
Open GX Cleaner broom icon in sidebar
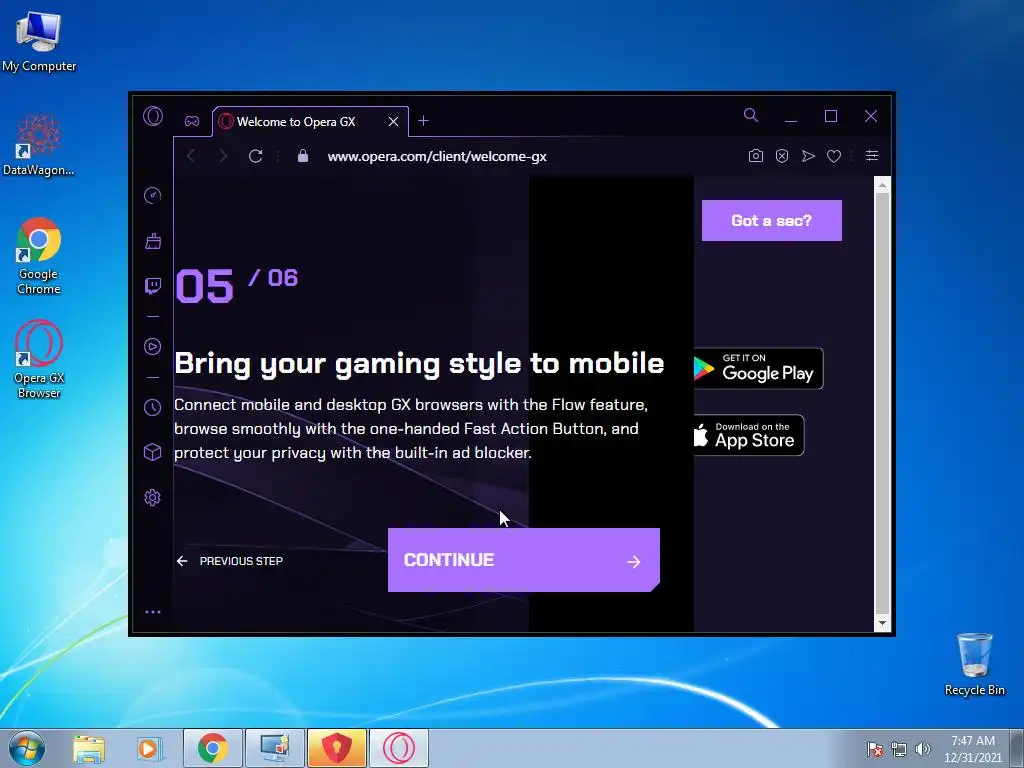pyautogui.click(x=153, y=241)
